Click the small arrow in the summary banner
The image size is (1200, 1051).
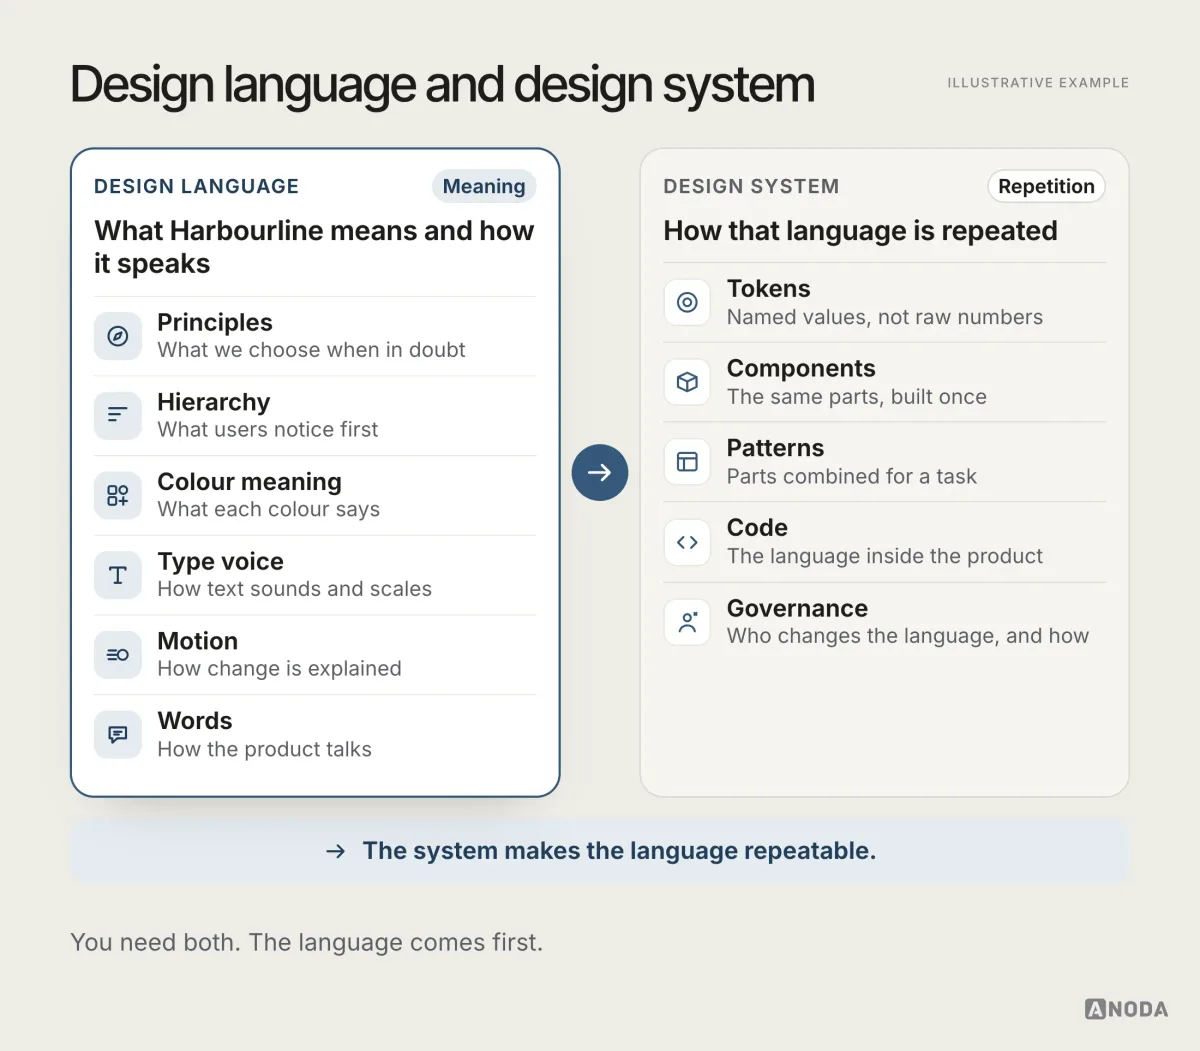336,851
